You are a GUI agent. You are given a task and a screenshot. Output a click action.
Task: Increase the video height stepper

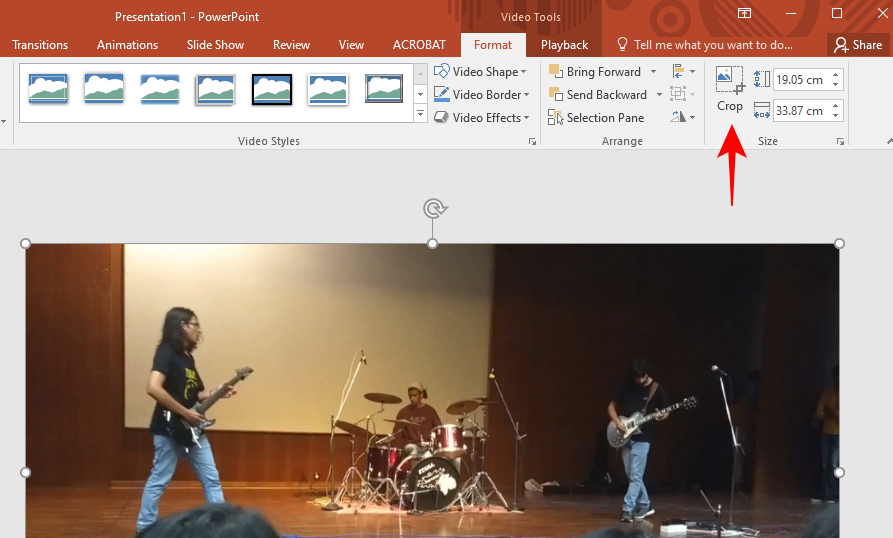coord(835,75)
